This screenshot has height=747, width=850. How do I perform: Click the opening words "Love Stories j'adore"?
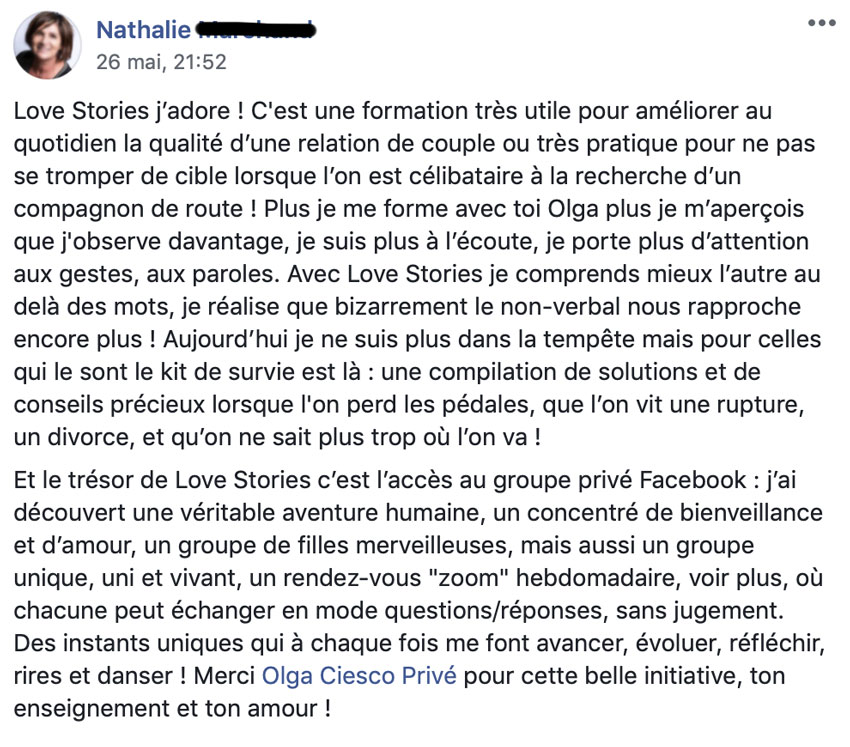click(122, 111)
